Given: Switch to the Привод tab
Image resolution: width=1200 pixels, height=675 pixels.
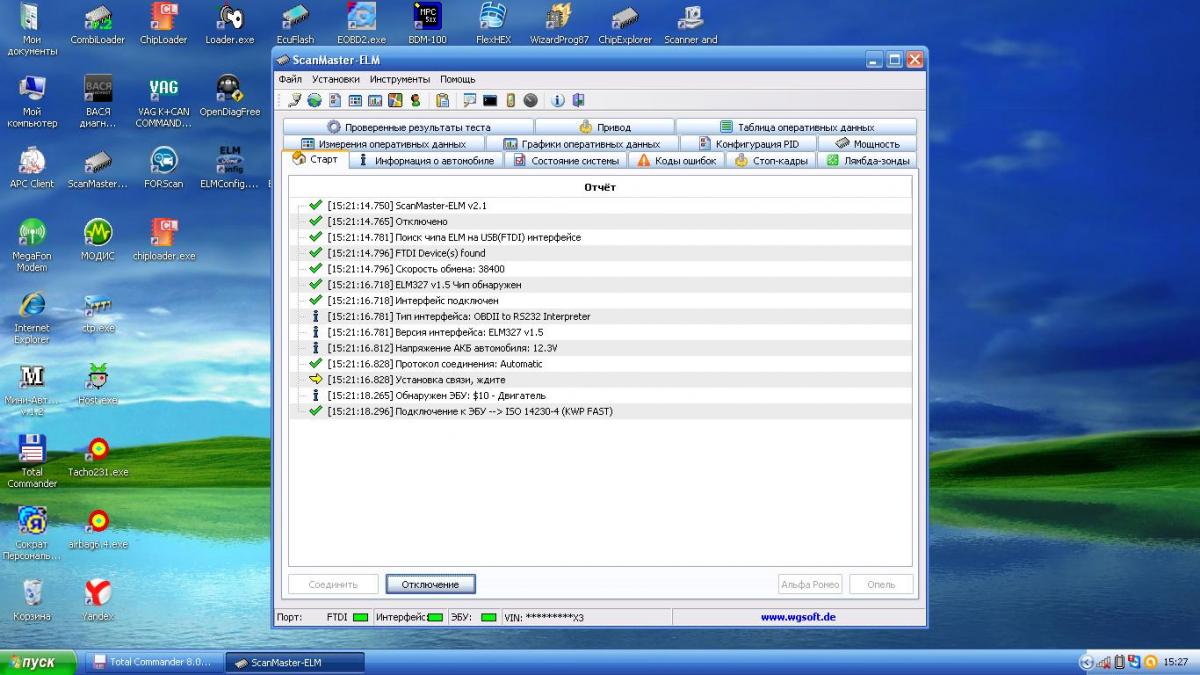Looking at the screenshot, I should click(x=605, y=127).
